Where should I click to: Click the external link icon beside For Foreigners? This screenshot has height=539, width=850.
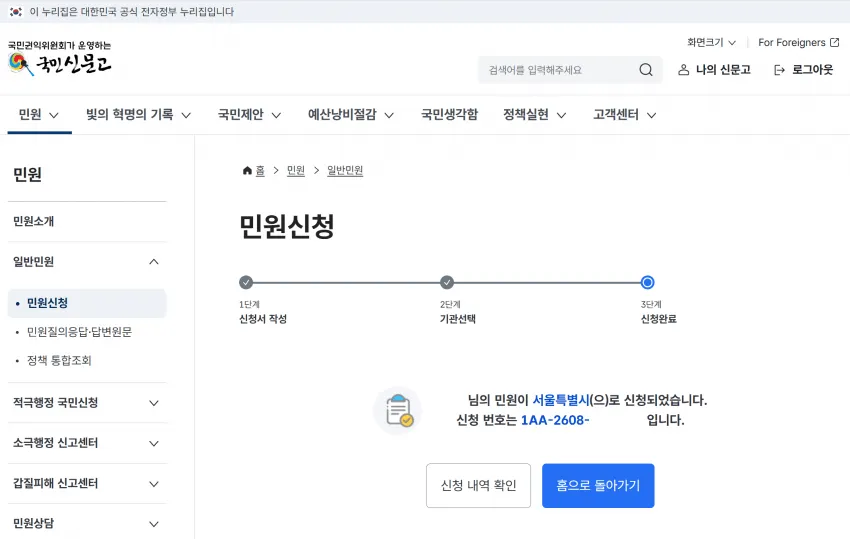pos(835,42)
